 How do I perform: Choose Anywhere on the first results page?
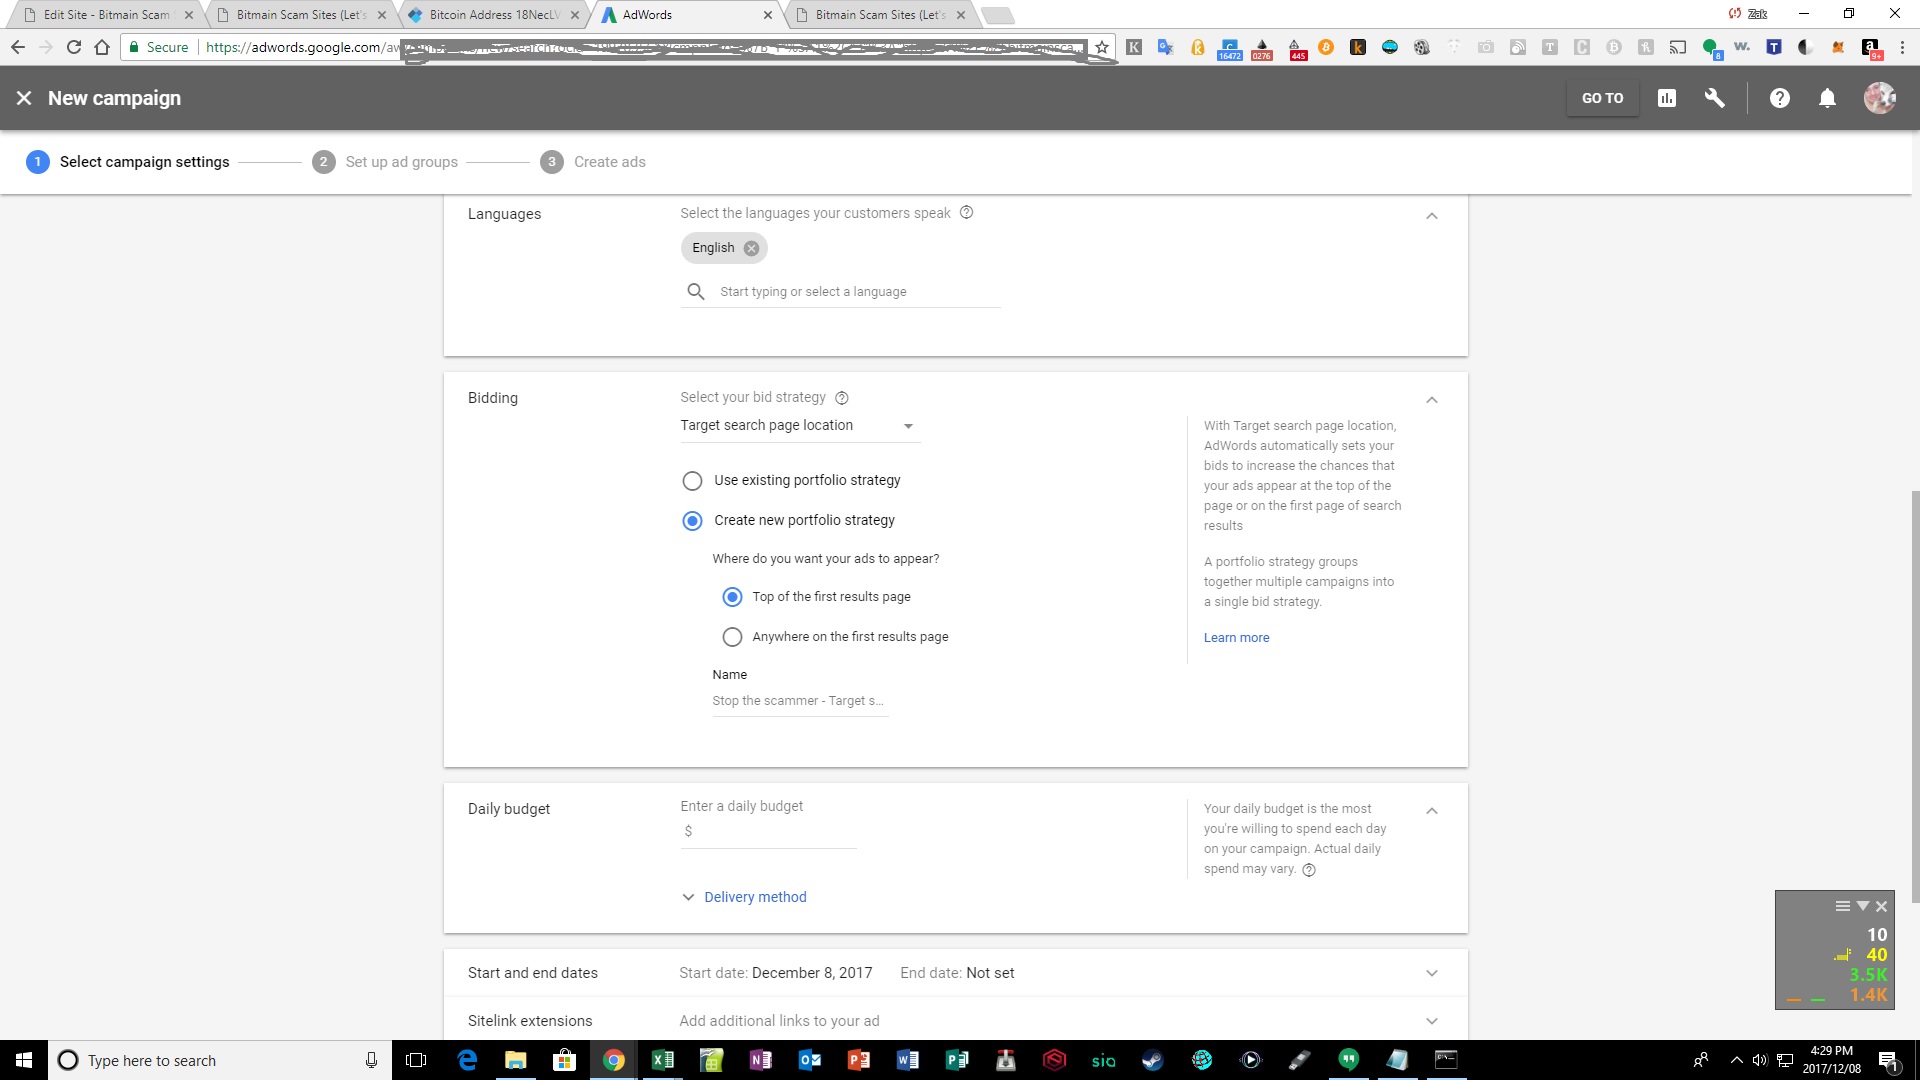[732, 637]
